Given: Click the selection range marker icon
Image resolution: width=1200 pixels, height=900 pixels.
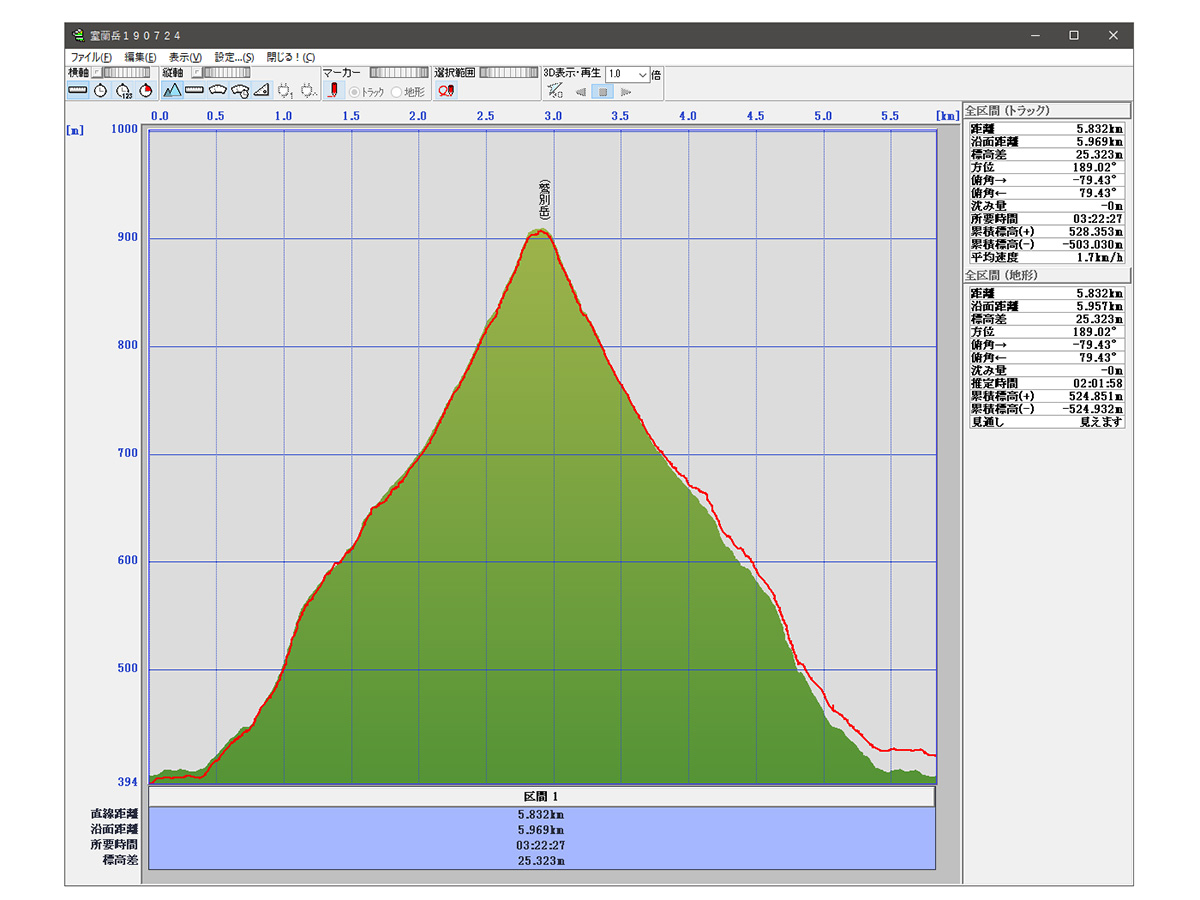Looking at the screenshot, I should pyautogui.click(x=446, y=91).
